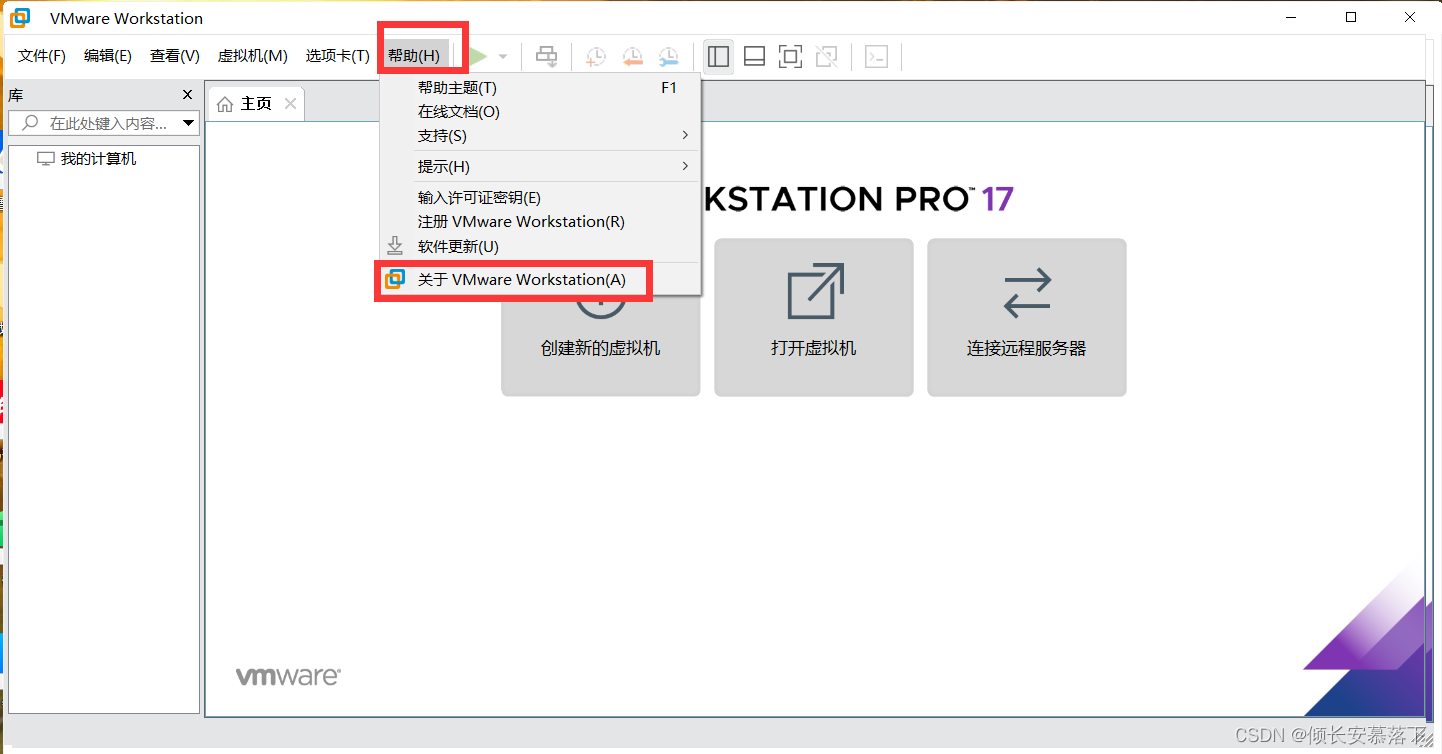Click the unity mode icon
The width and height of the screenshot is (1442, 754).
tap(827, 57)
